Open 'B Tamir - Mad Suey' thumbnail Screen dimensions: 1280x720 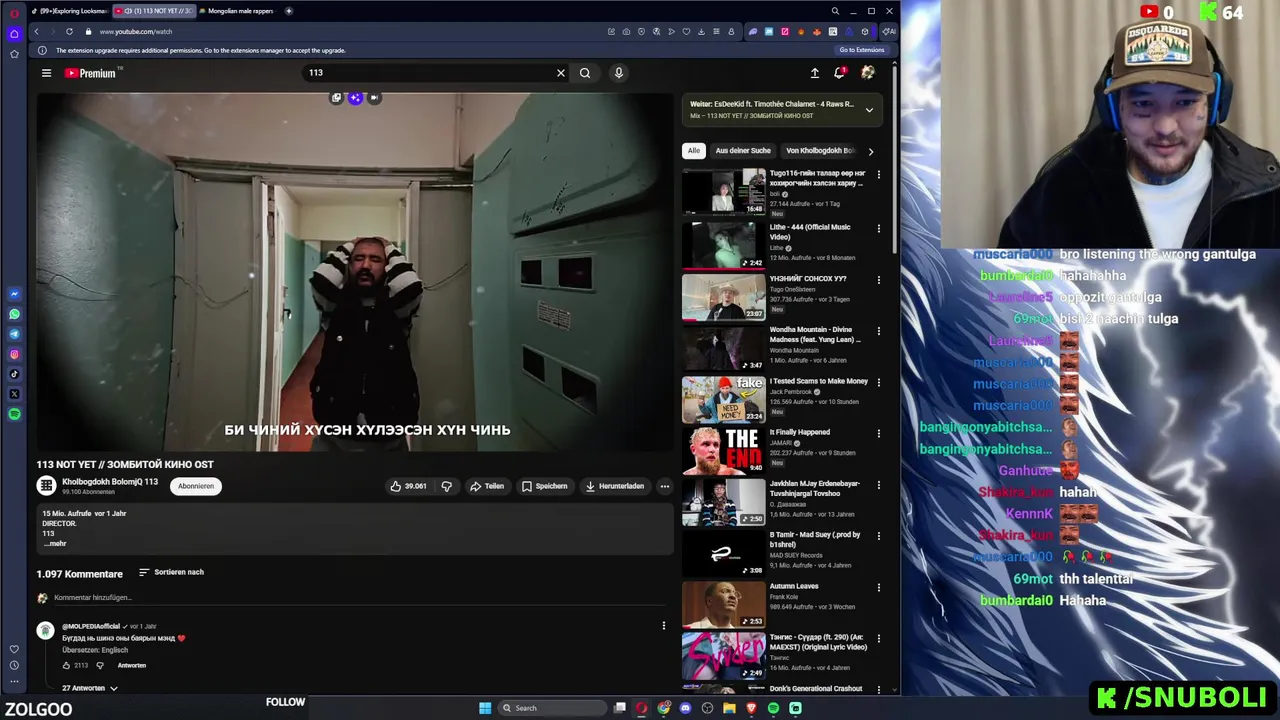tap(723, 553)
